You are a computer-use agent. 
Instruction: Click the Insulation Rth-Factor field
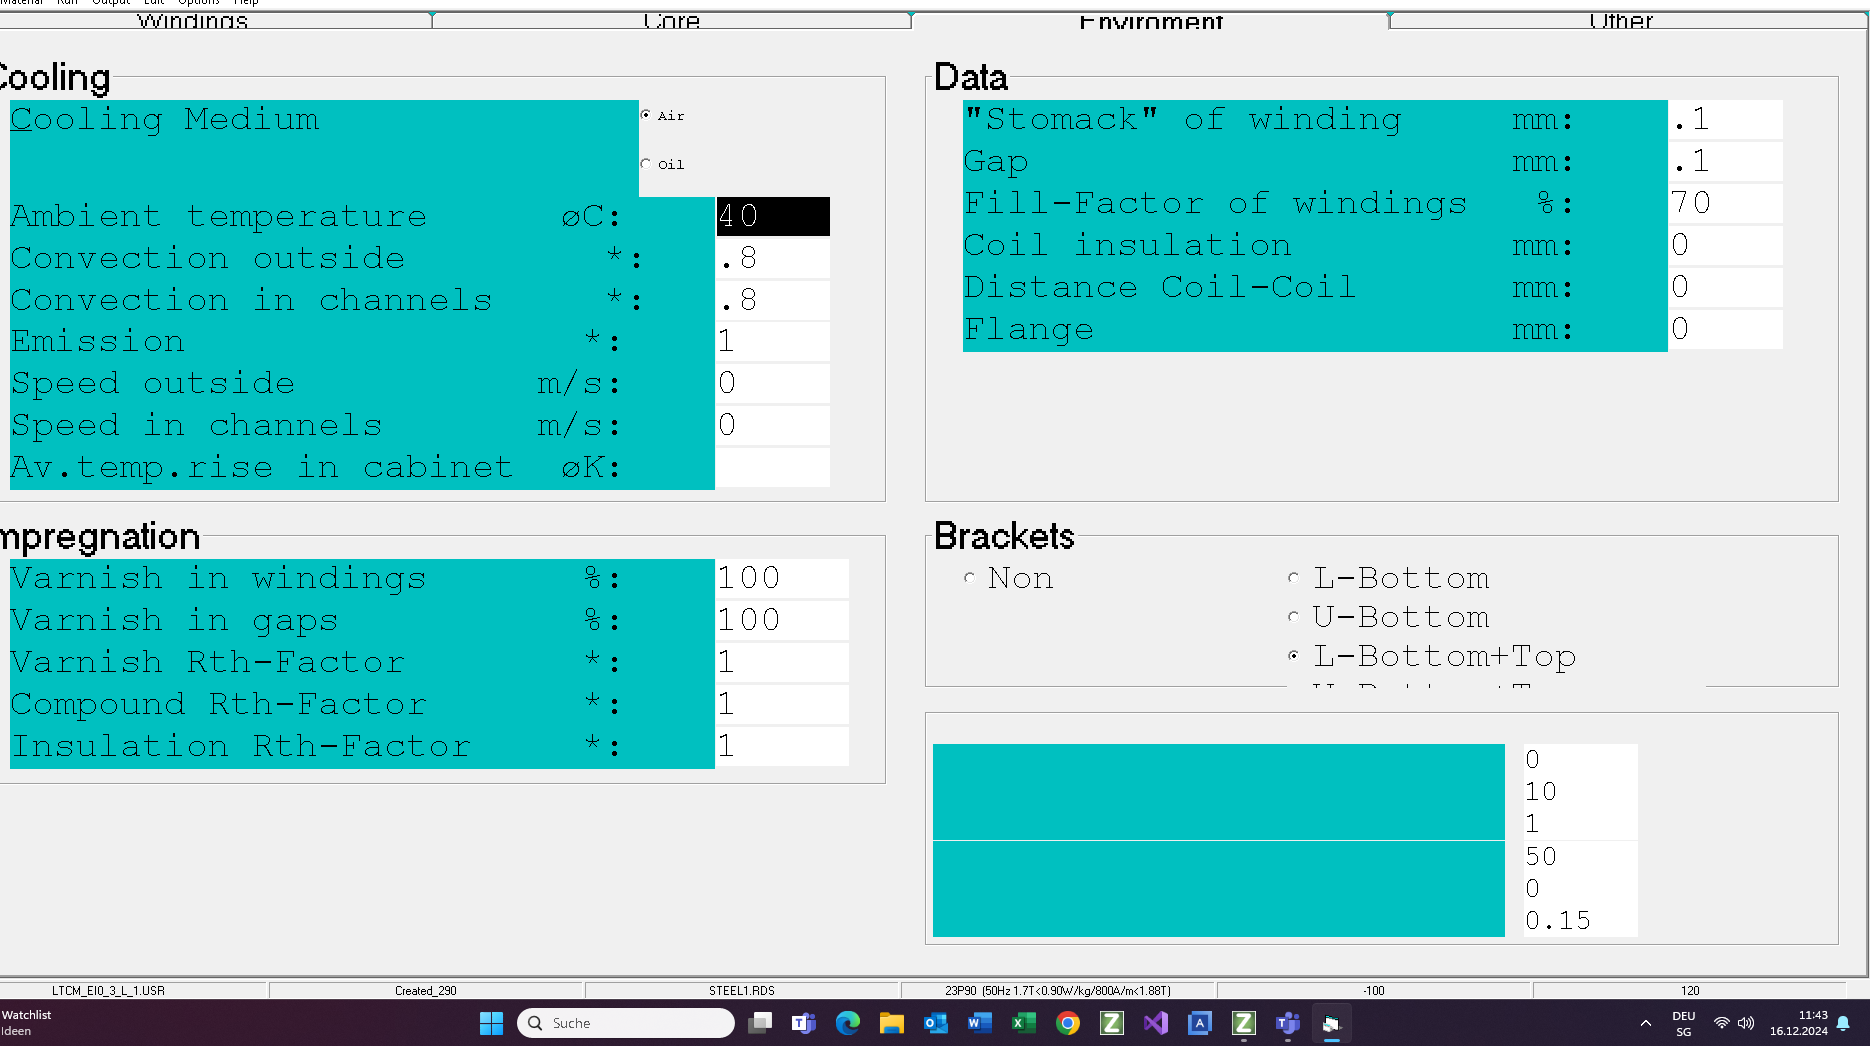point(782,746)
